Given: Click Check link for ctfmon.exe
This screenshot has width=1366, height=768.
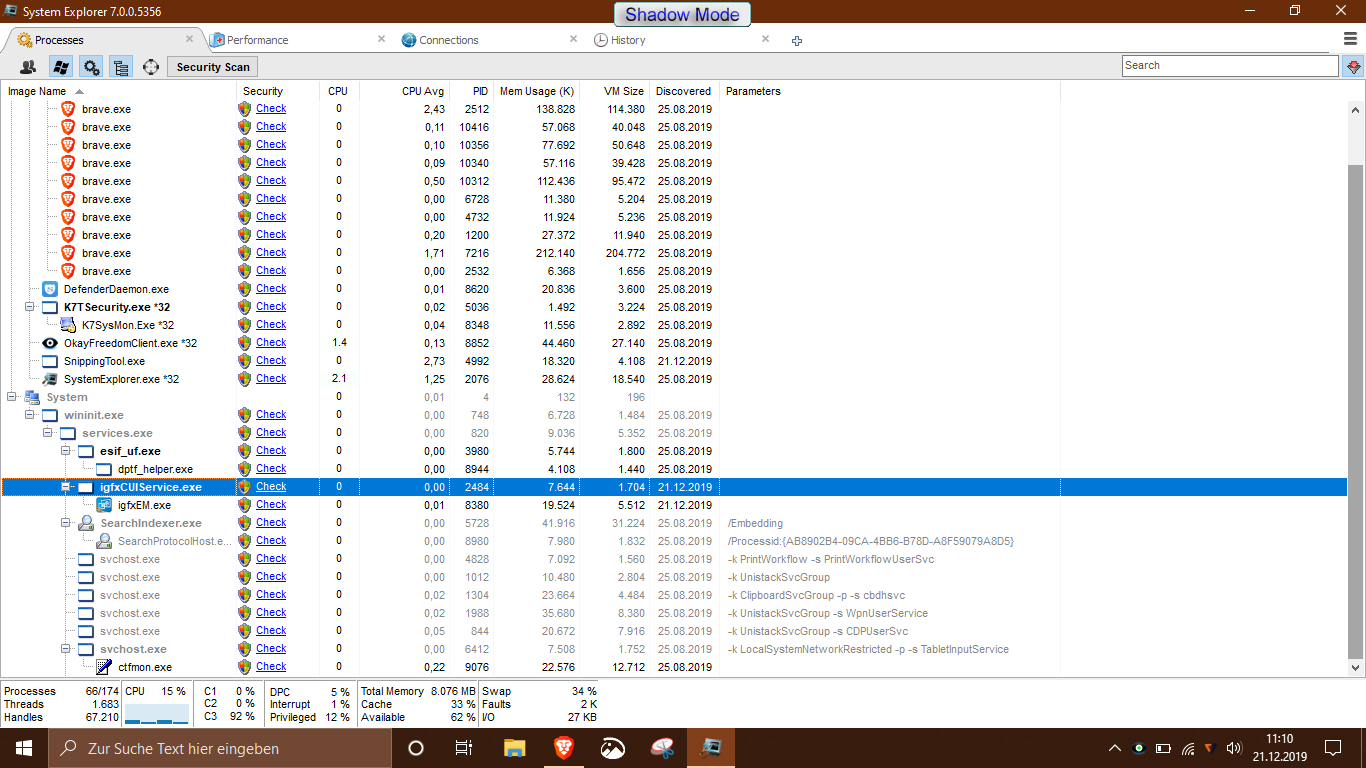Looking at the screenshot, I should [271, 666].
